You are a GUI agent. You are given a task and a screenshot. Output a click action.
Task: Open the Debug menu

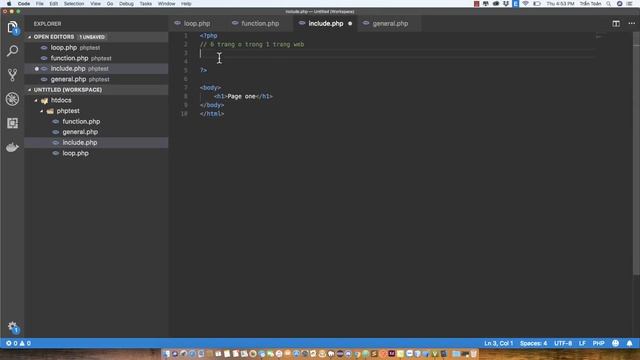click(x=127, y=4)
